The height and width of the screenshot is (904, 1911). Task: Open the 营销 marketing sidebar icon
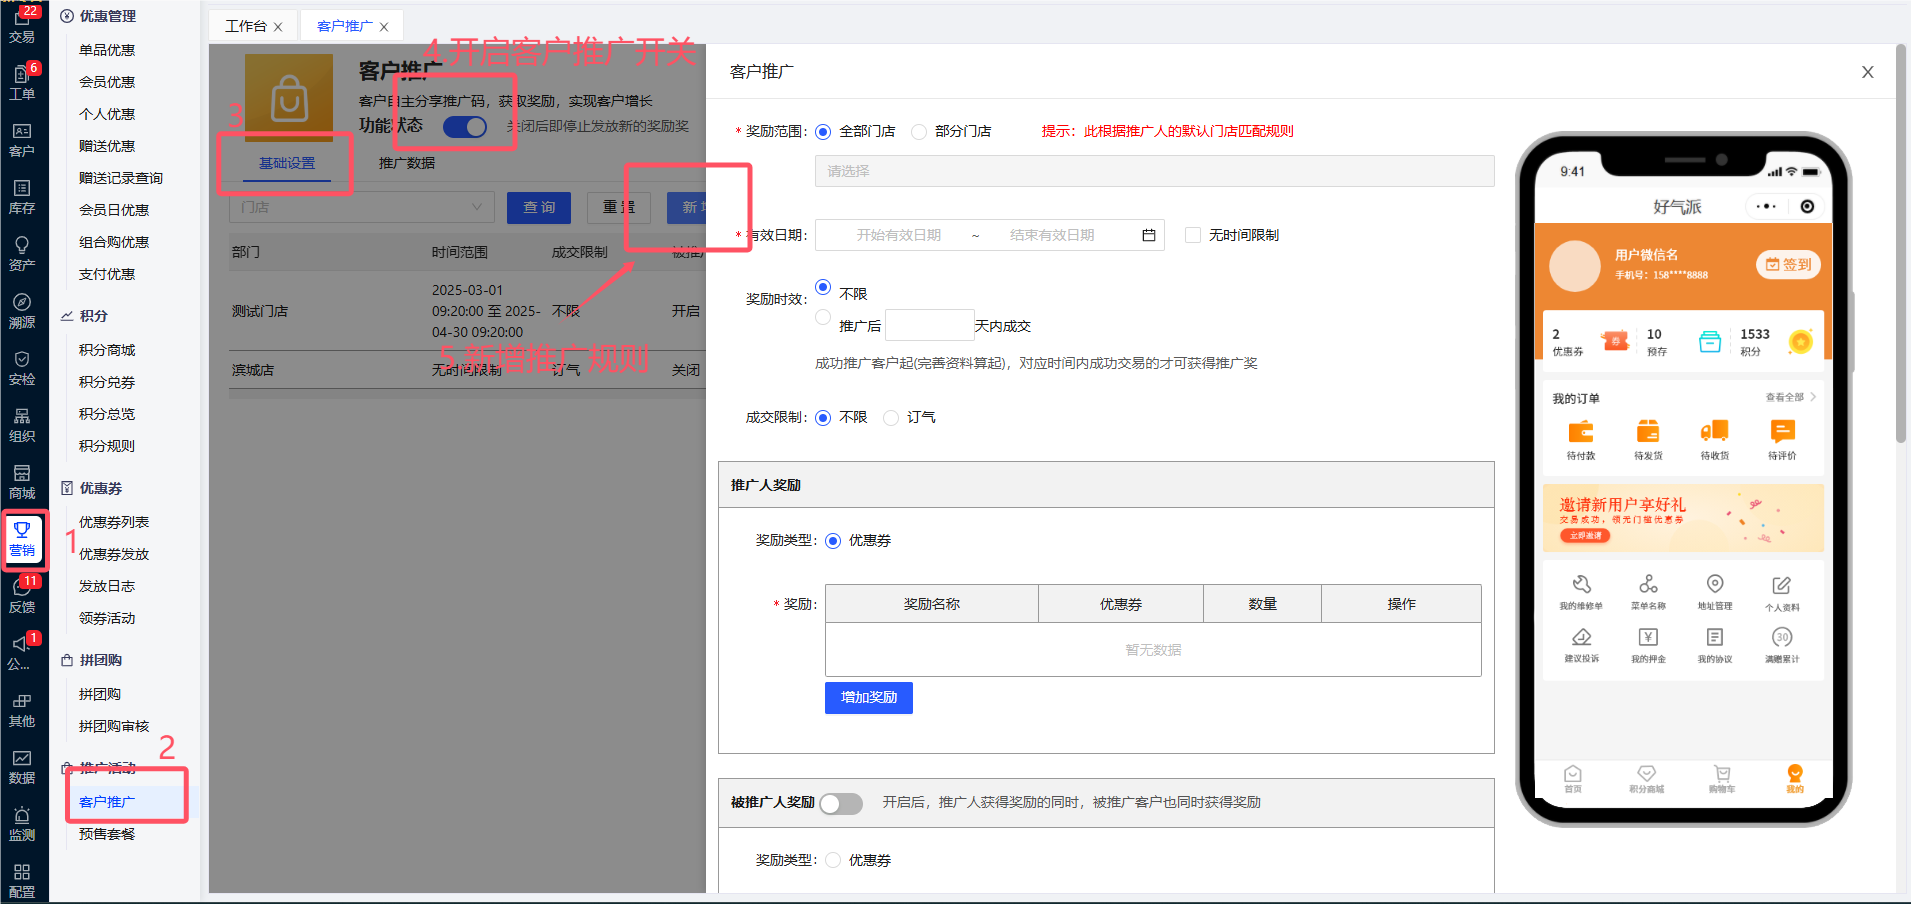22,538
